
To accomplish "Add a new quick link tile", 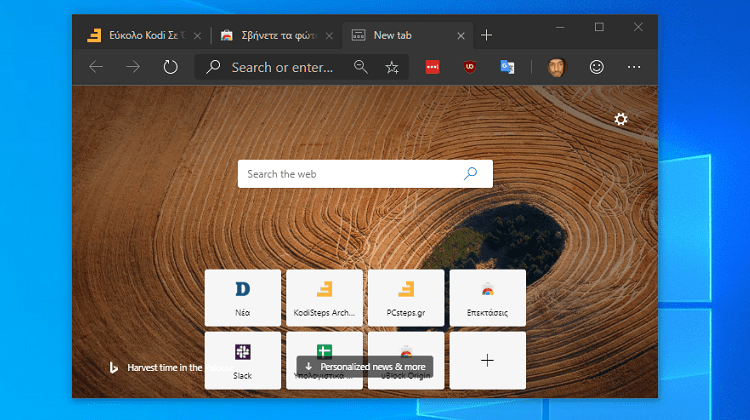I will (487, 360).
